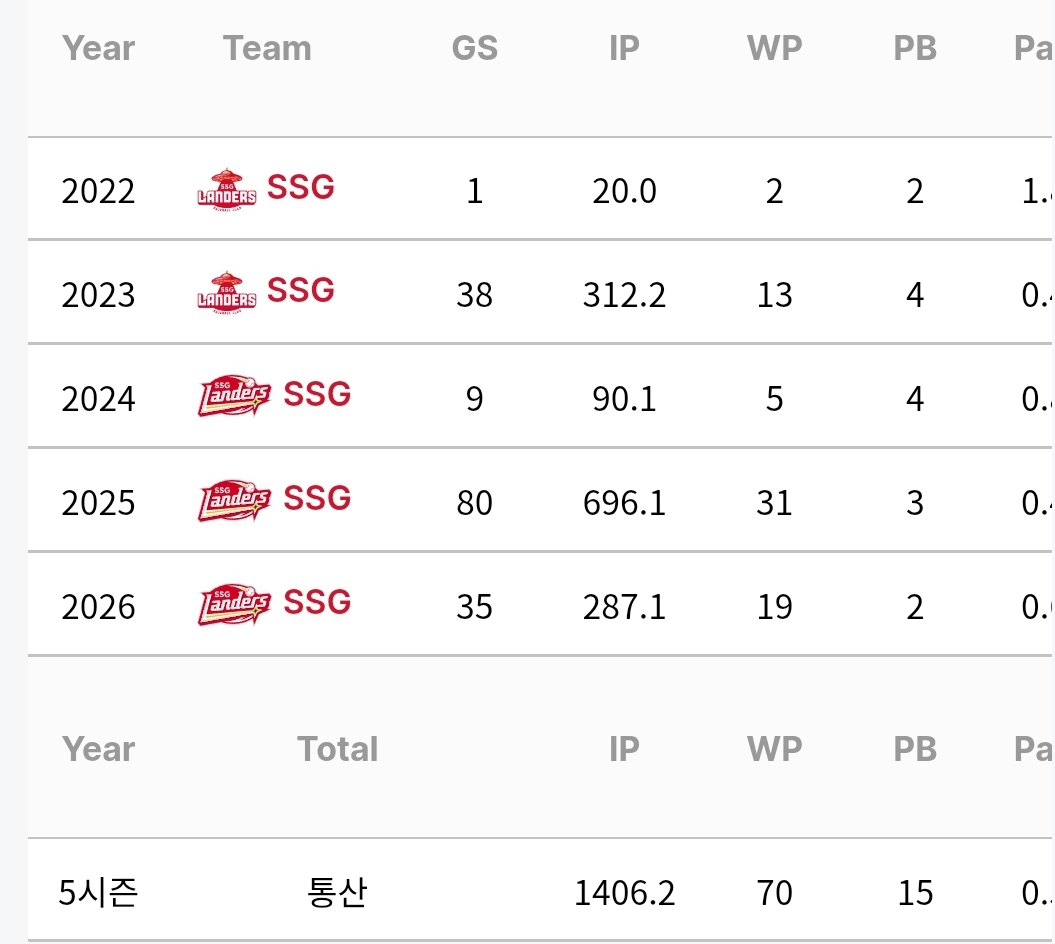Click the 2026 Landers script logo
Screen dimensions: 1055x944
[x=234, y=604]
